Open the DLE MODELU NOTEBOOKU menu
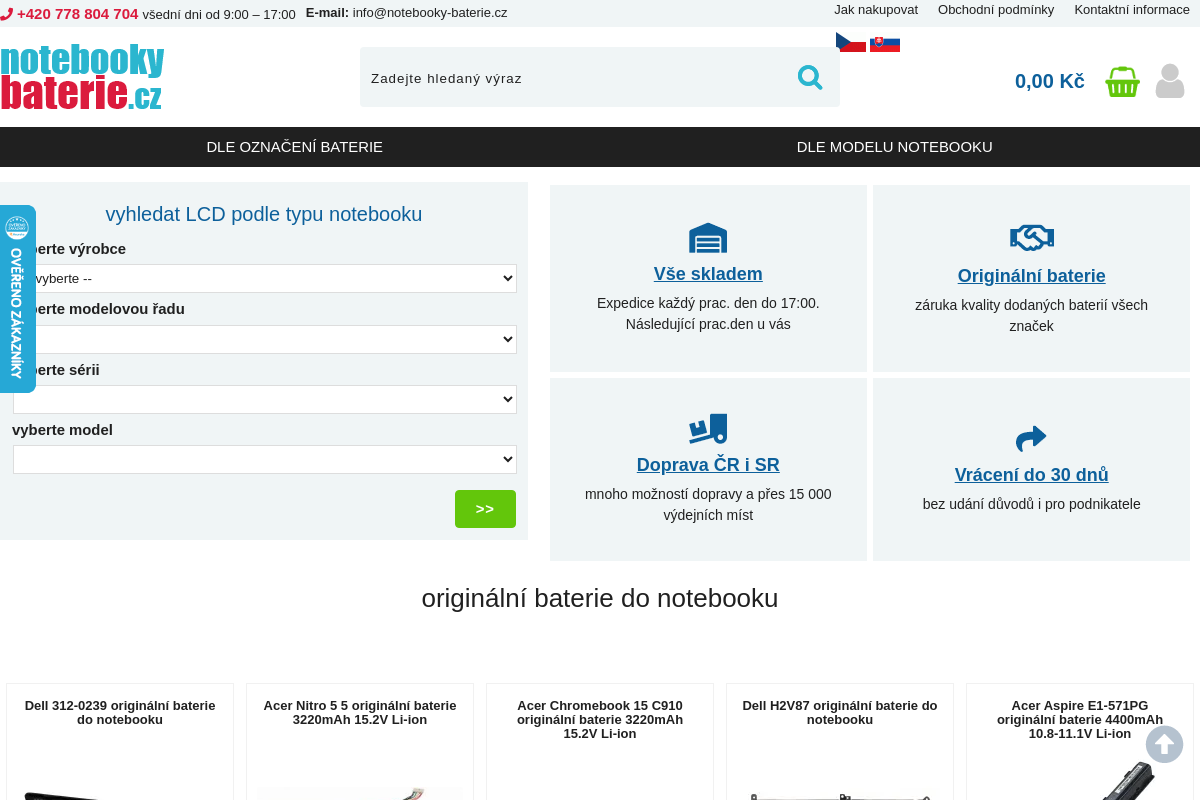 coord(895,147)
